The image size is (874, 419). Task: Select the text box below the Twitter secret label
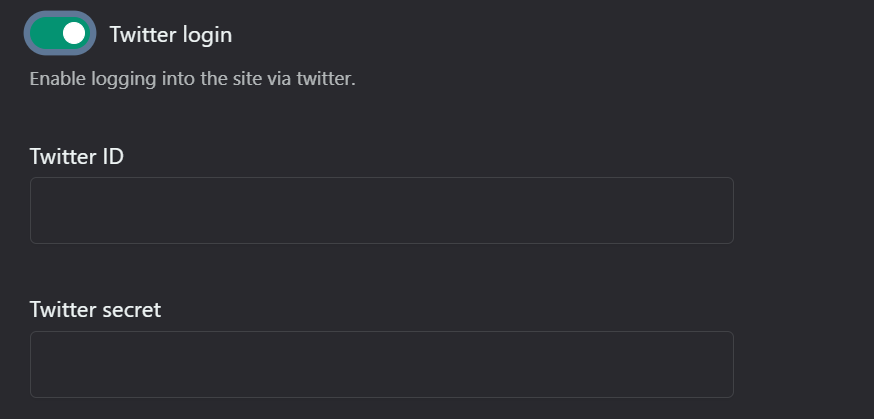pos(382,364)
